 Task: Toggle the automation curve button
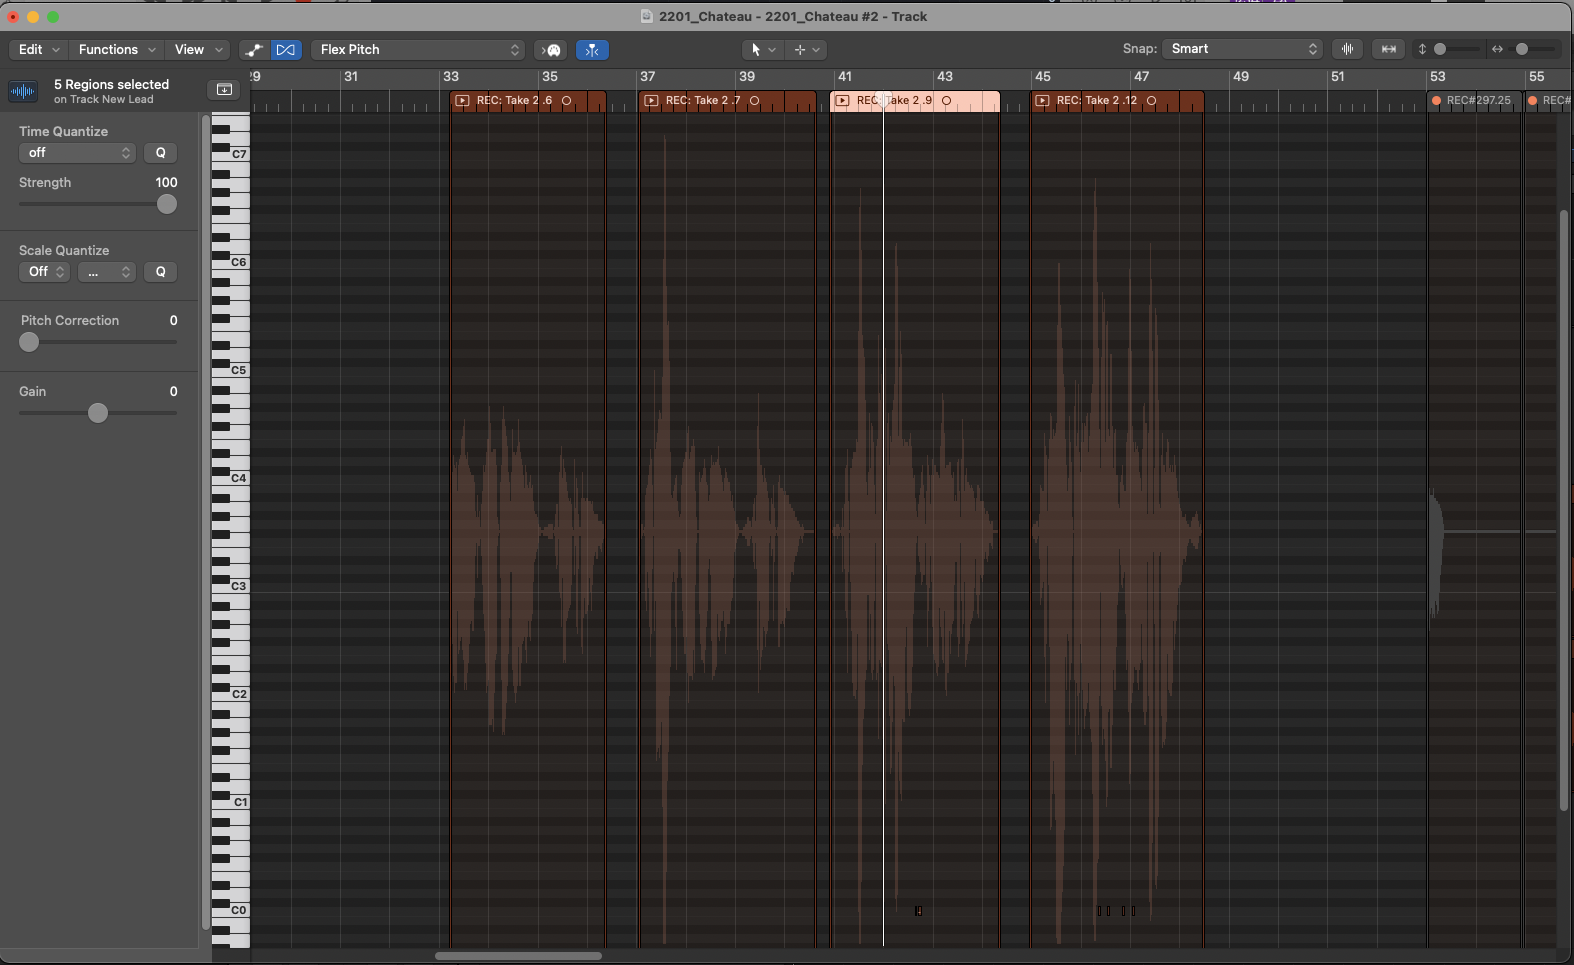tap(255, 50)
